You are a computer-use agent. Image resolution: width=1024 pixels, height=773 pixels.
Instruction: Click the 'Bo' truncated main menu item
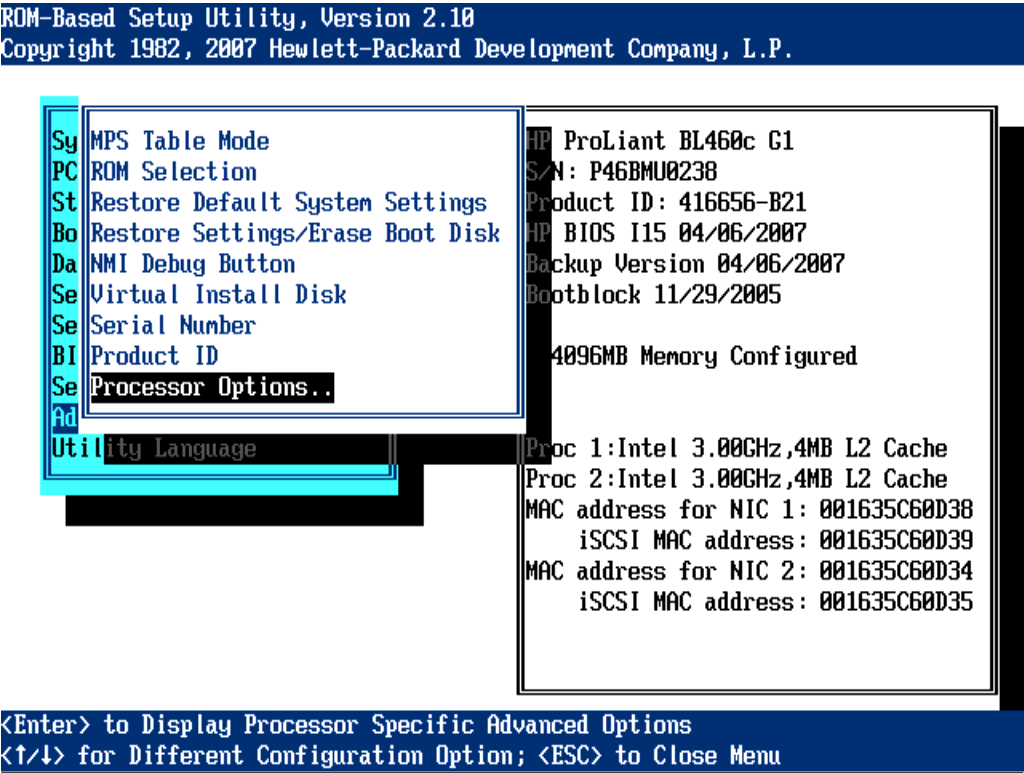65,233
